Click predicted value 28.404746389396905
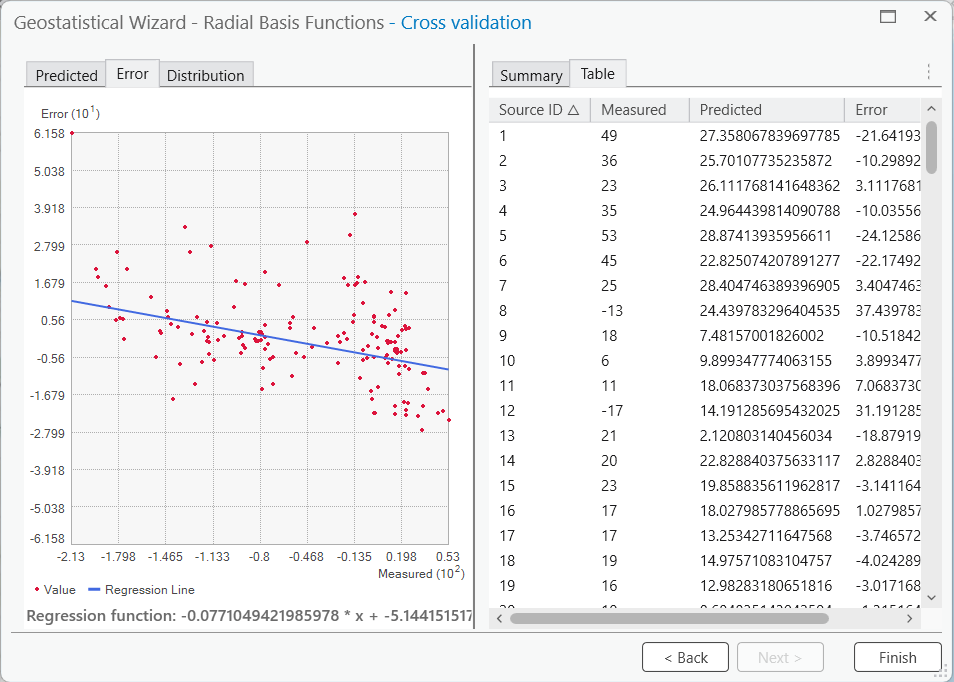The image size is (954, 682). (x=770, y=285)
